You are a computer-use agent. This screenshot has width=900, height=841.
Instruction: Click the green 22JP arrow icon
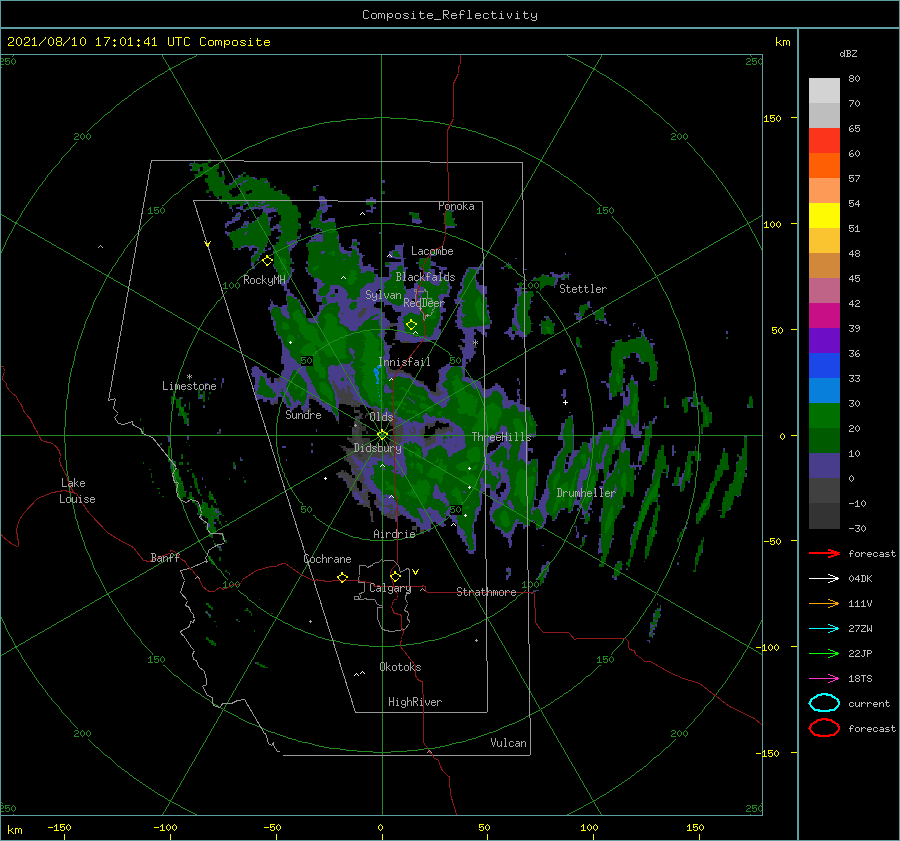824,653
